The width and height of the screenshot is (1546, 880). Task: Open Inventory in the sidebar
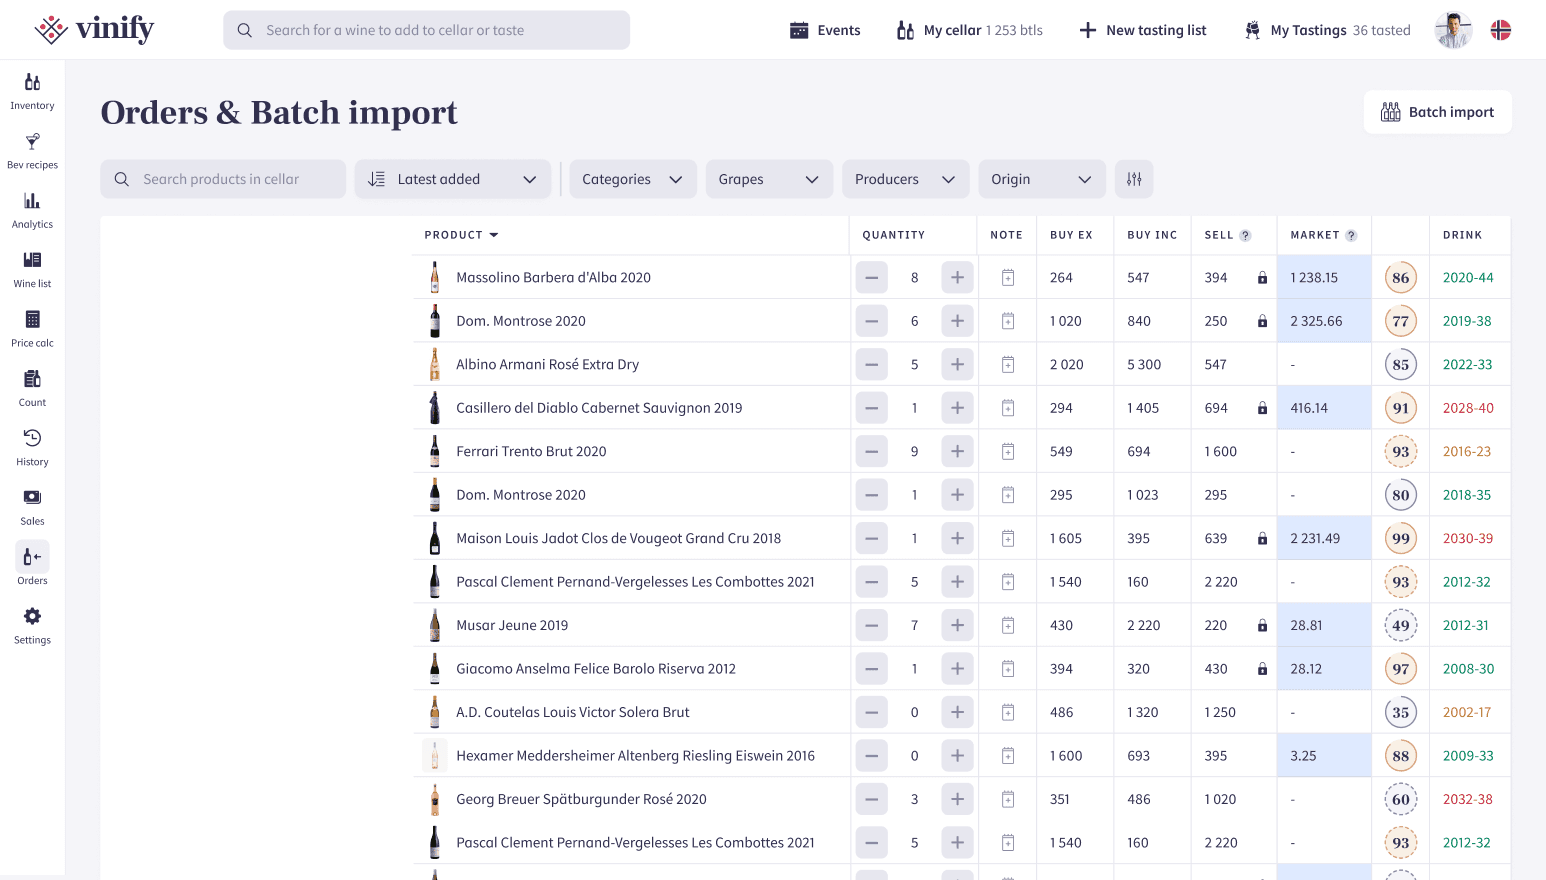click(32, 91)
